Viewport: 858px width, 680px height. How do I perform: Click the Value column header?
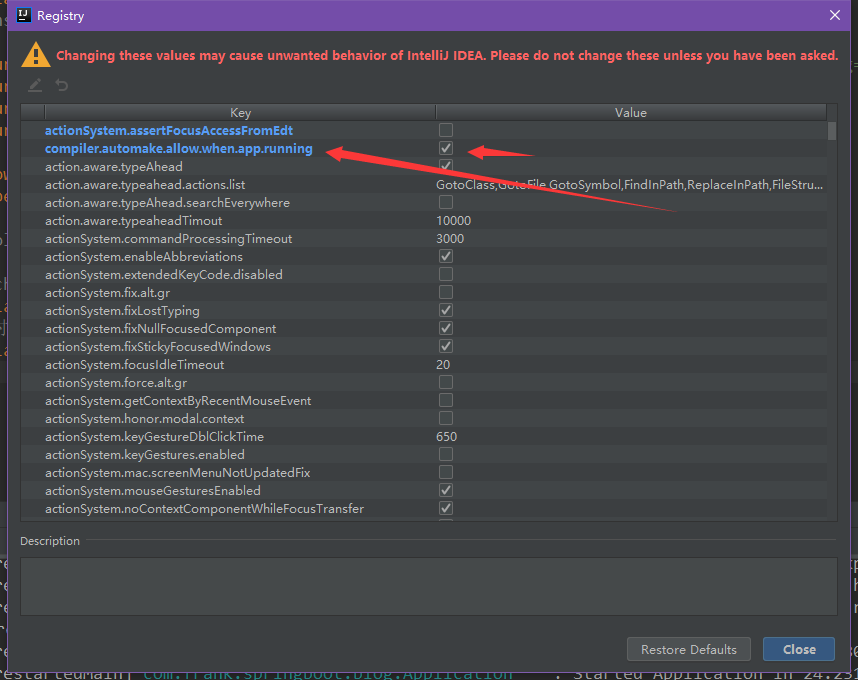(x=631, y=113)
